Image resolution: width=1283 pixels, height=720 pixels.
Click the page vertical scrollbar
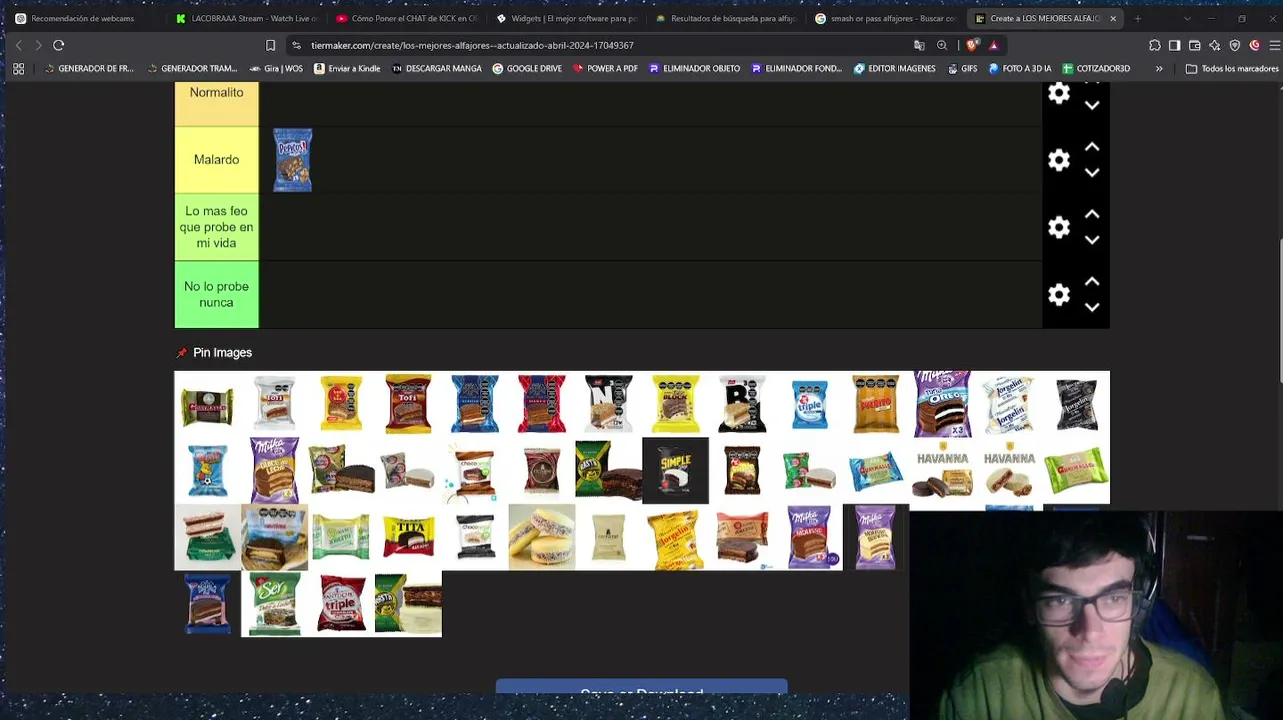1280,310
